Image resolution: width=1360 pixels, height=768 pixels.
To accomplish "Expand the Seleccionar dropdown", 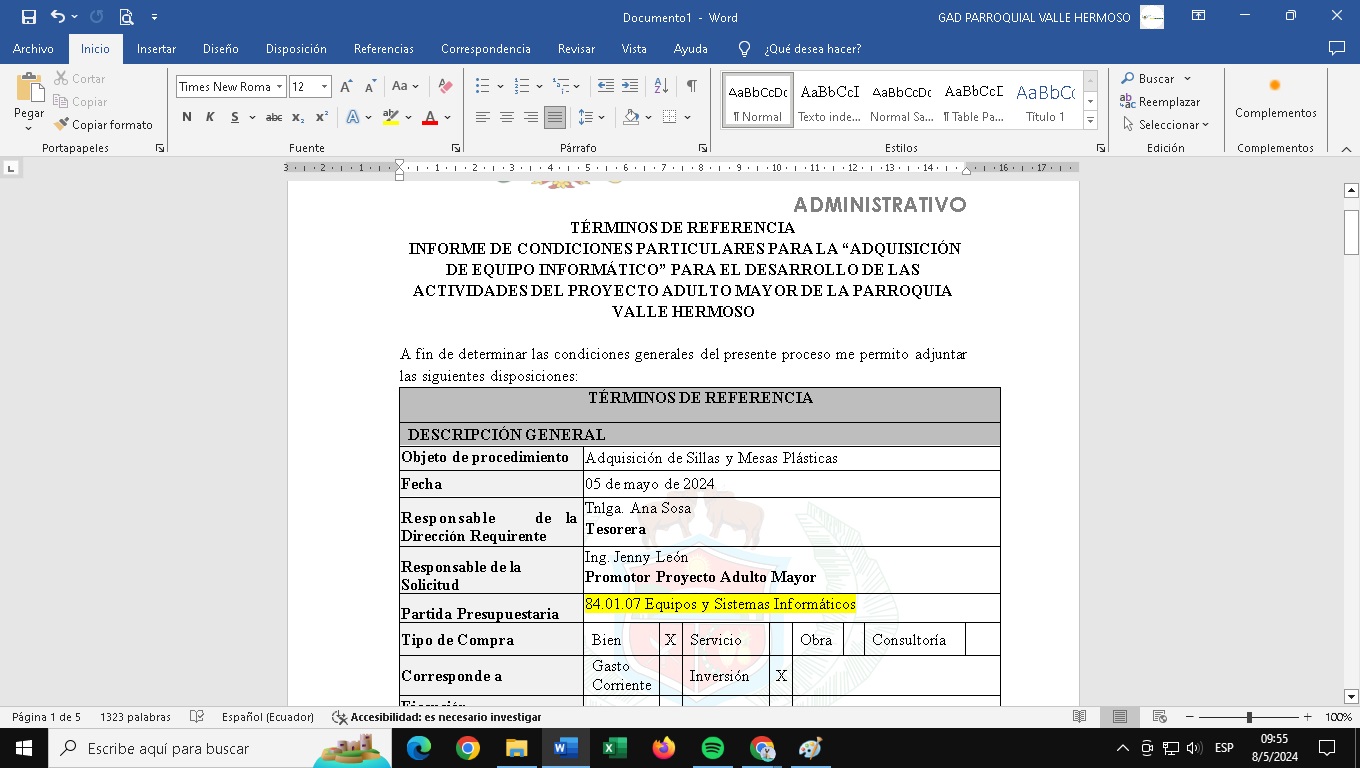I will click(1165, 125).
